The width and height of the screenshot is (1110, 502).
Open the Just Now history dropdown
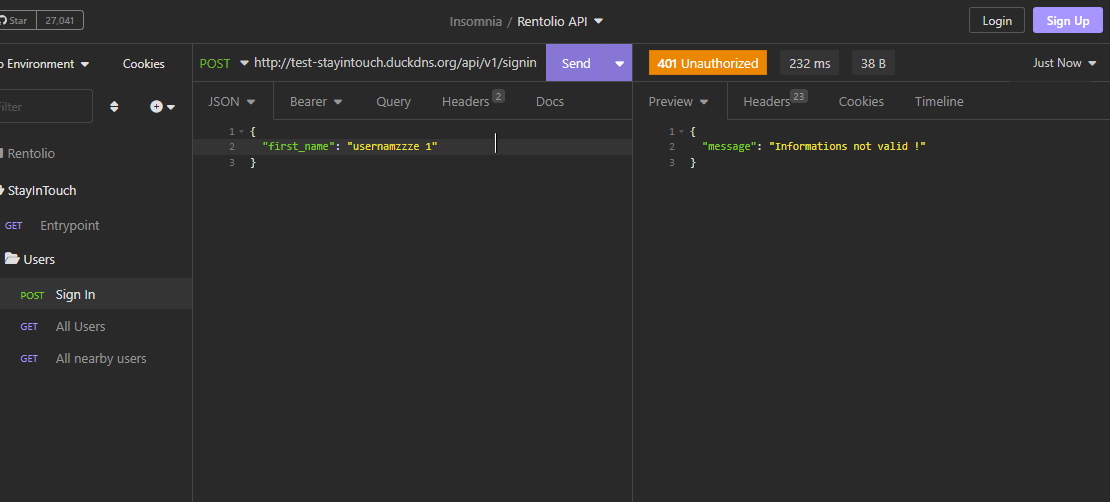pyautogui.click(x=1064, y=63)
